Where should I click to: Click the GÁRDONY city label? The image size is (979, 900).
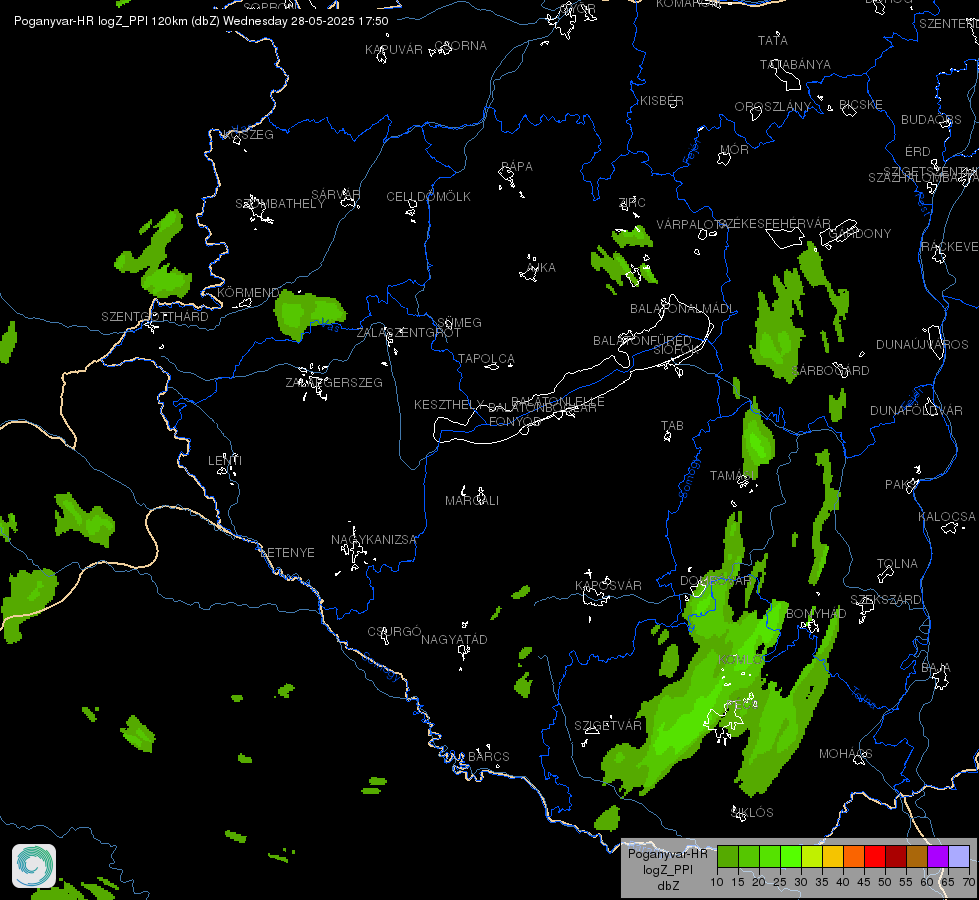[x=859, y=234]
